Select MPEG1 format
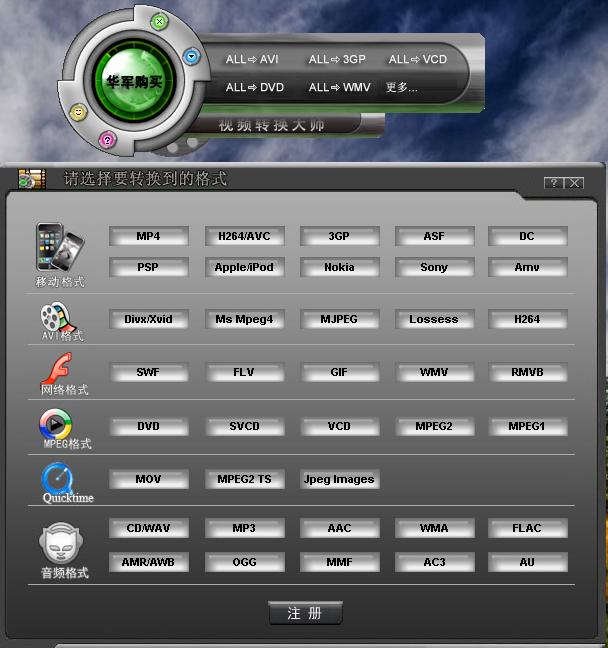The image size is (608, 648). 527,426
